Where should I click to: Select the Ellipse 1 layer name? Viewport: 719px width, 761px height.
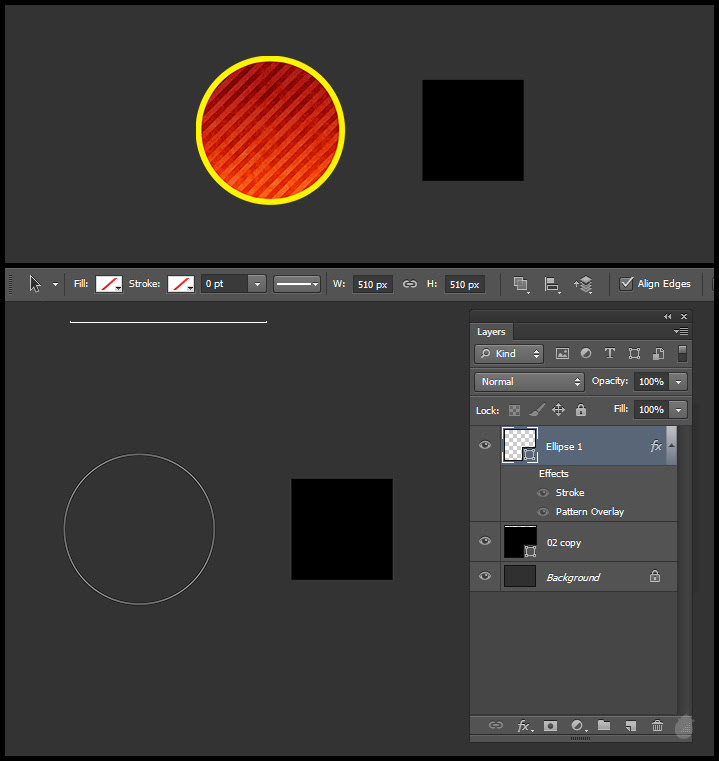pos(564,447)
